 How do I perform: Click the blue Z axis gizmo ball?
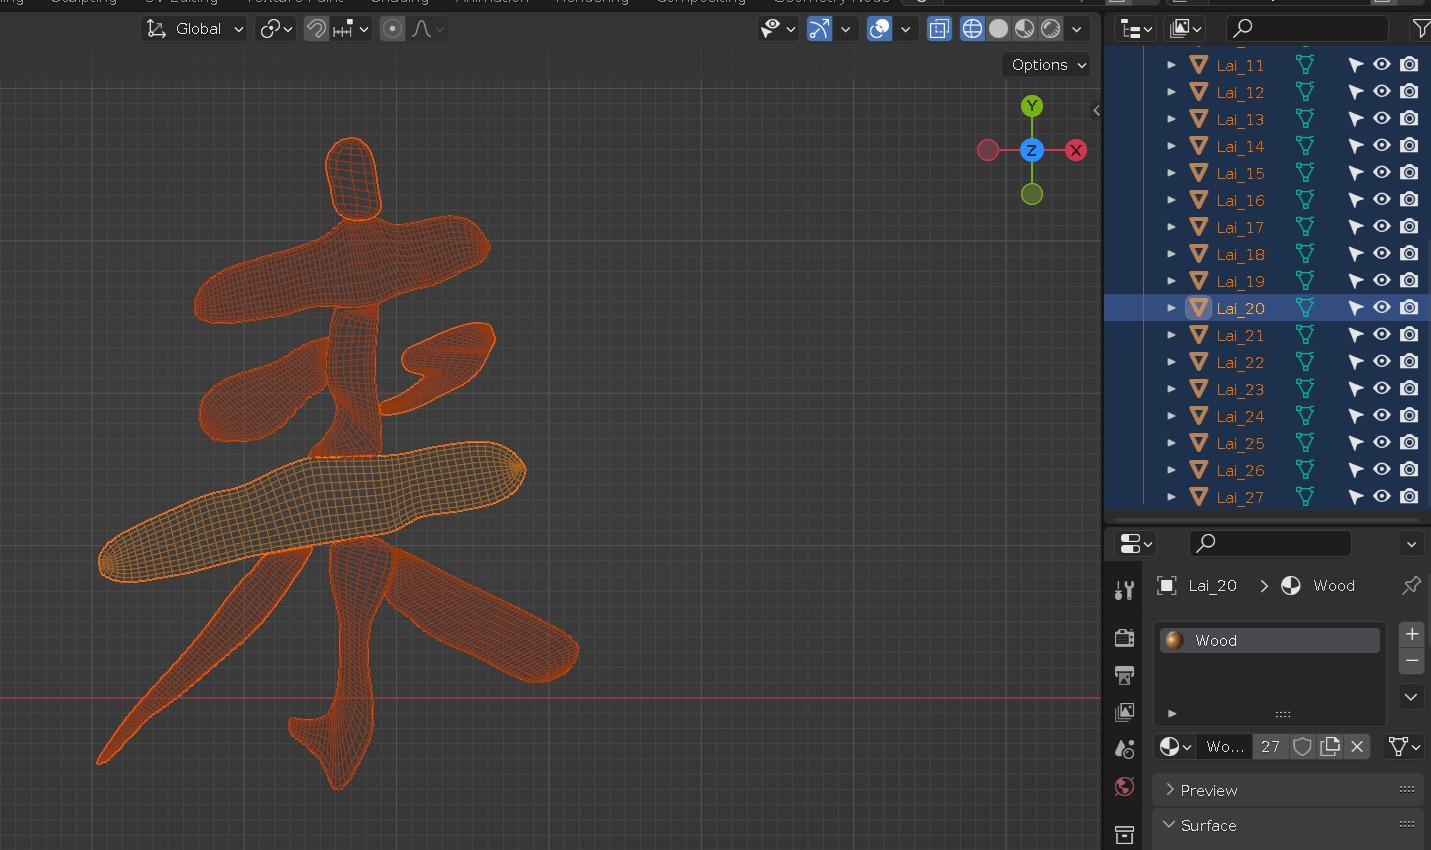(x=1032, y=150)
